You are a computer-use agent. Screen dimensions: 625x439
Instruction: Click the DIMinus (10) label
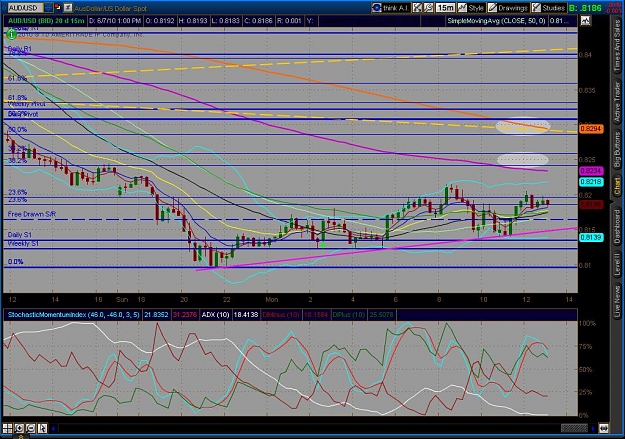click(x=281, y=315)
